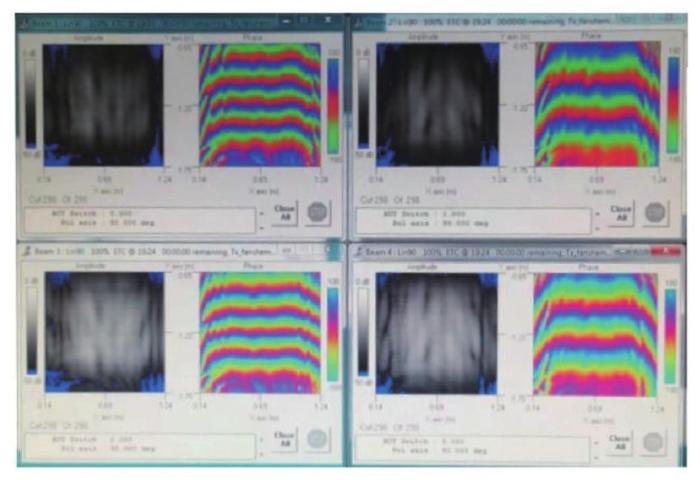
Task: Click Close All in Beam 3 window
Action: (284, 440)
